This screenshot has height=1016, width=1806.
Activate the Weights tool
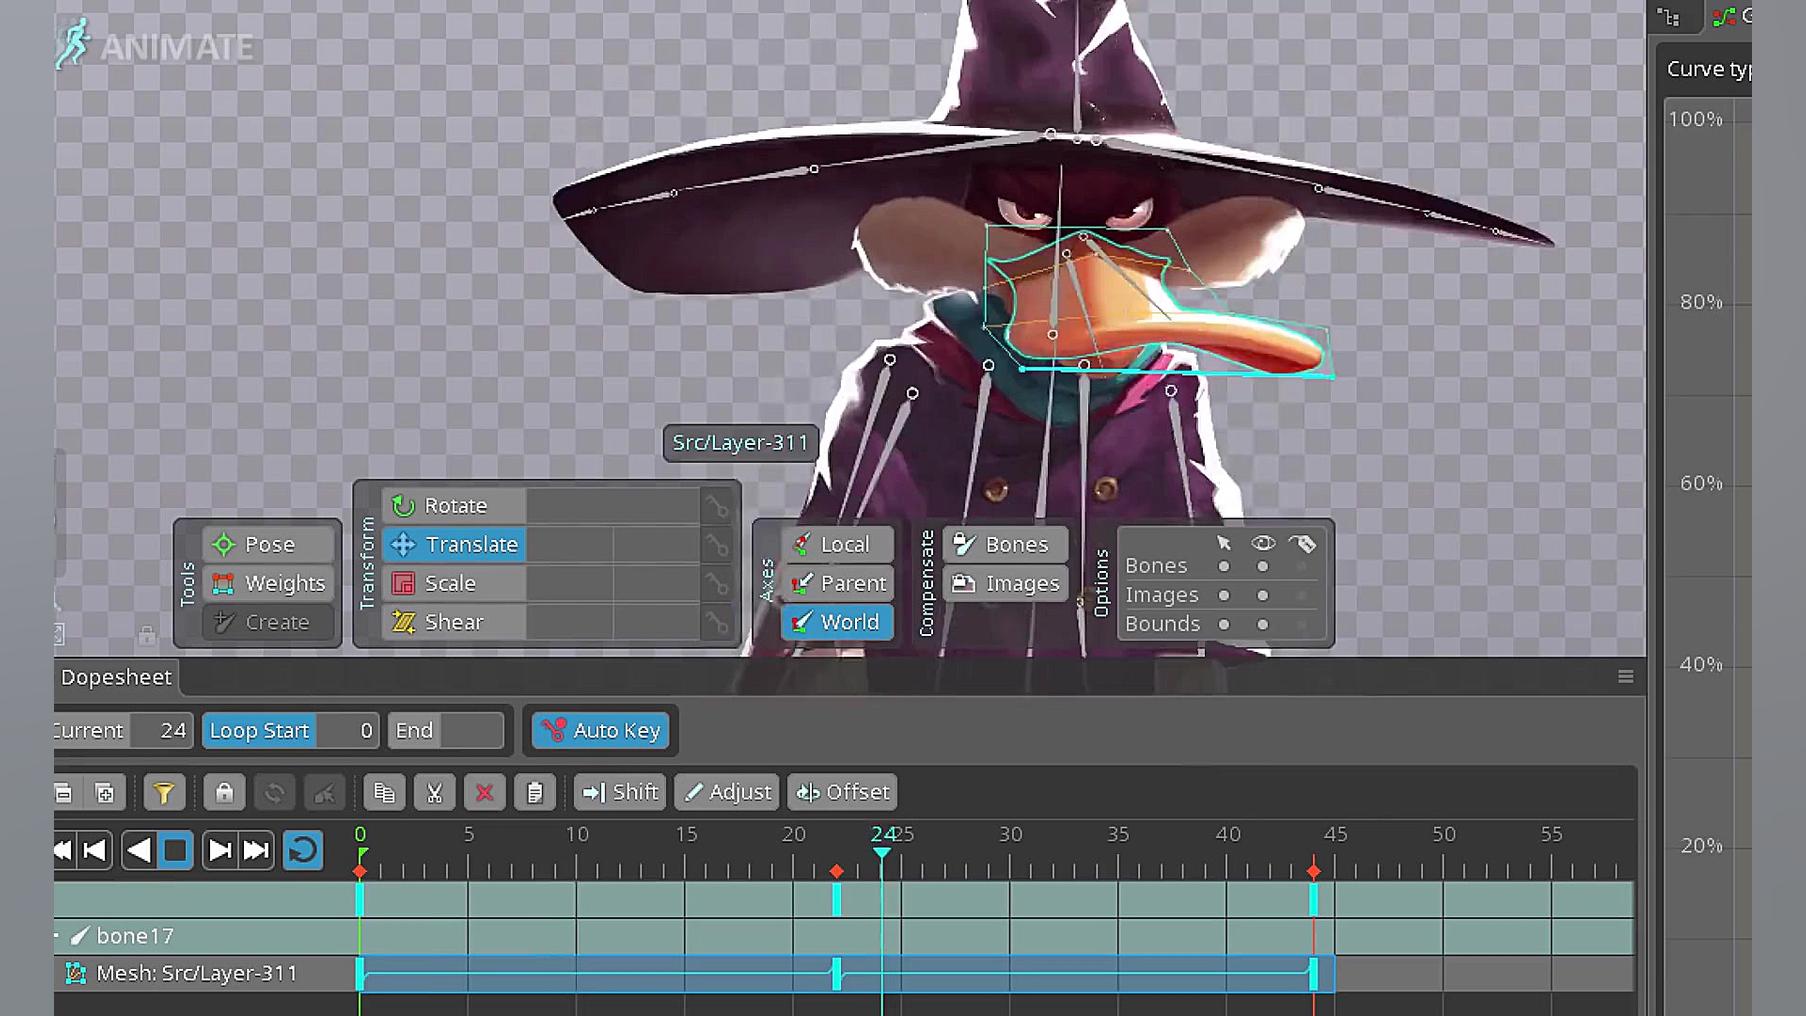[x=268, y=583]
